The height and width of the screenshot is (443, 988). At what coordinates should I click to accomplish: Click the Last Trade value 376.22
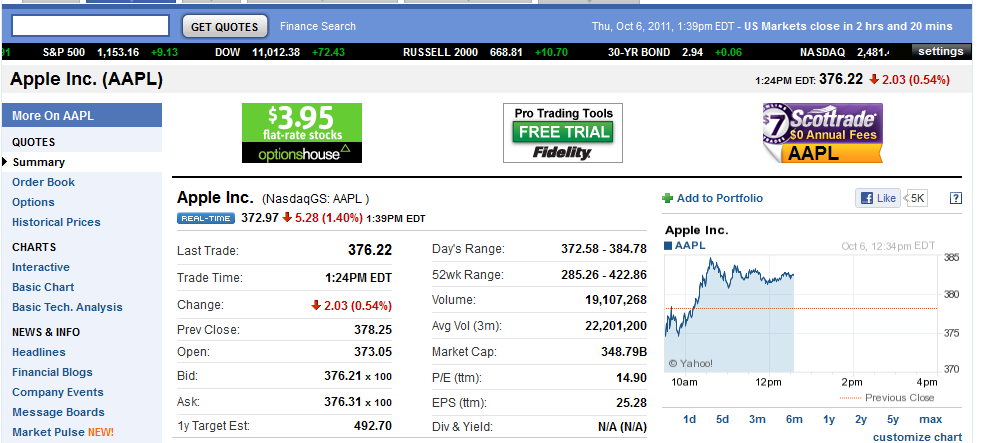click(x=370, y=250)
